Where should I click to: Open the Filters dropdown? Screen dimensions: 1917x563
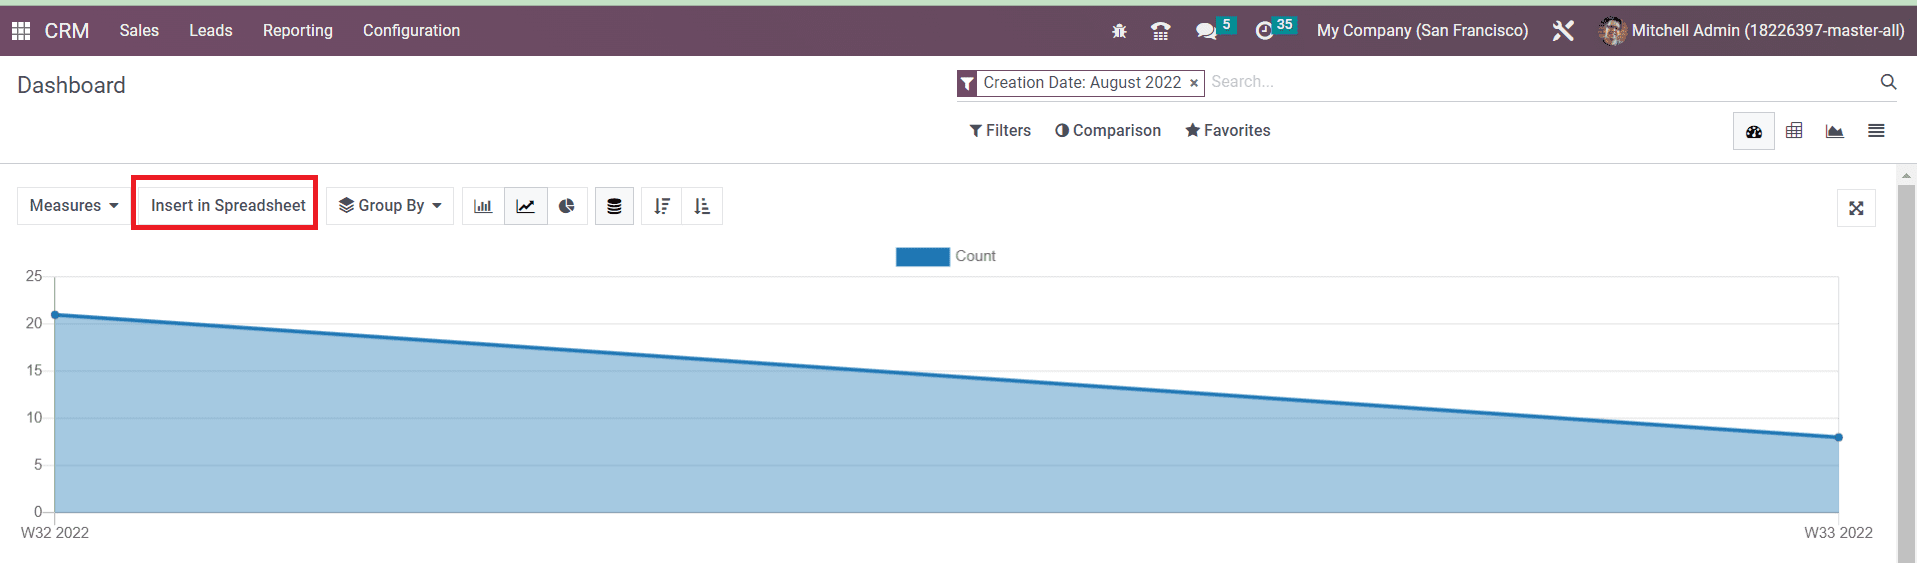point(1000,131)
